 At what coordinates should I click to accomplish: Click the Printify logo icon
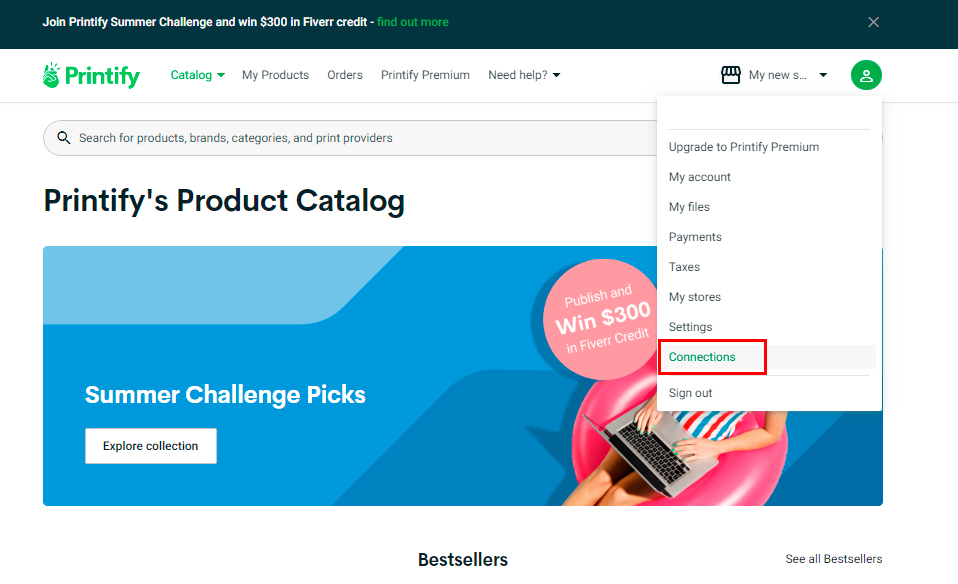point(52,75)
